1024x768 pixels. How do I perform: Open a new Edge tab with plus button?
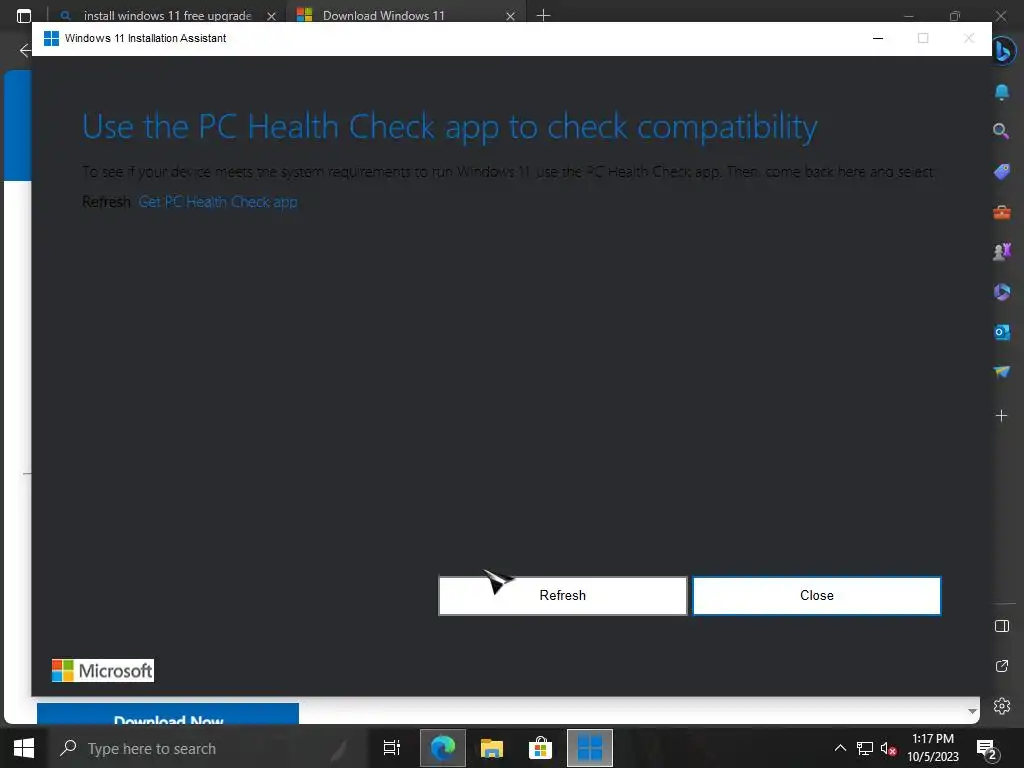543,15
